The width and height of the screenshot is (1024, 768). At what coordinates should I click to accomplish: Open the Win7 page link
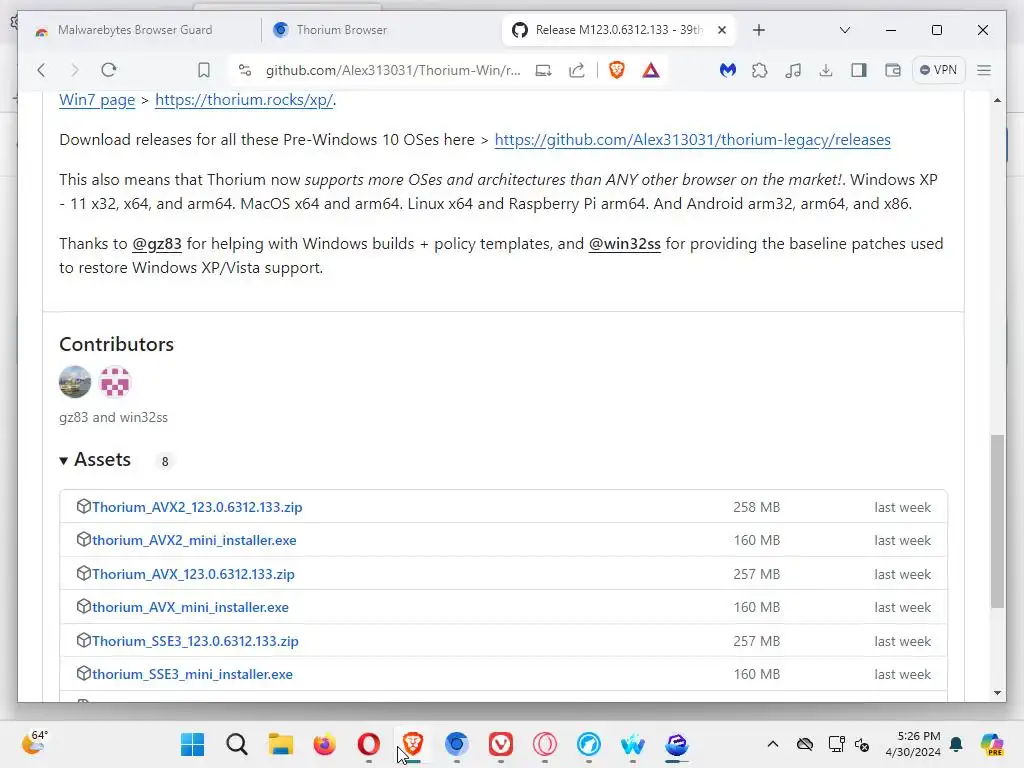(97, 100)
